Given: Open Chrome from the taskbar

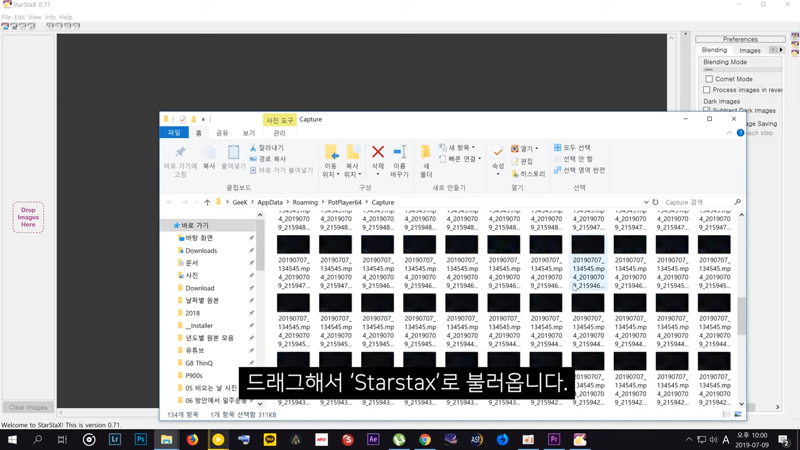Looking at the screenshot, I should pos(424,439).
